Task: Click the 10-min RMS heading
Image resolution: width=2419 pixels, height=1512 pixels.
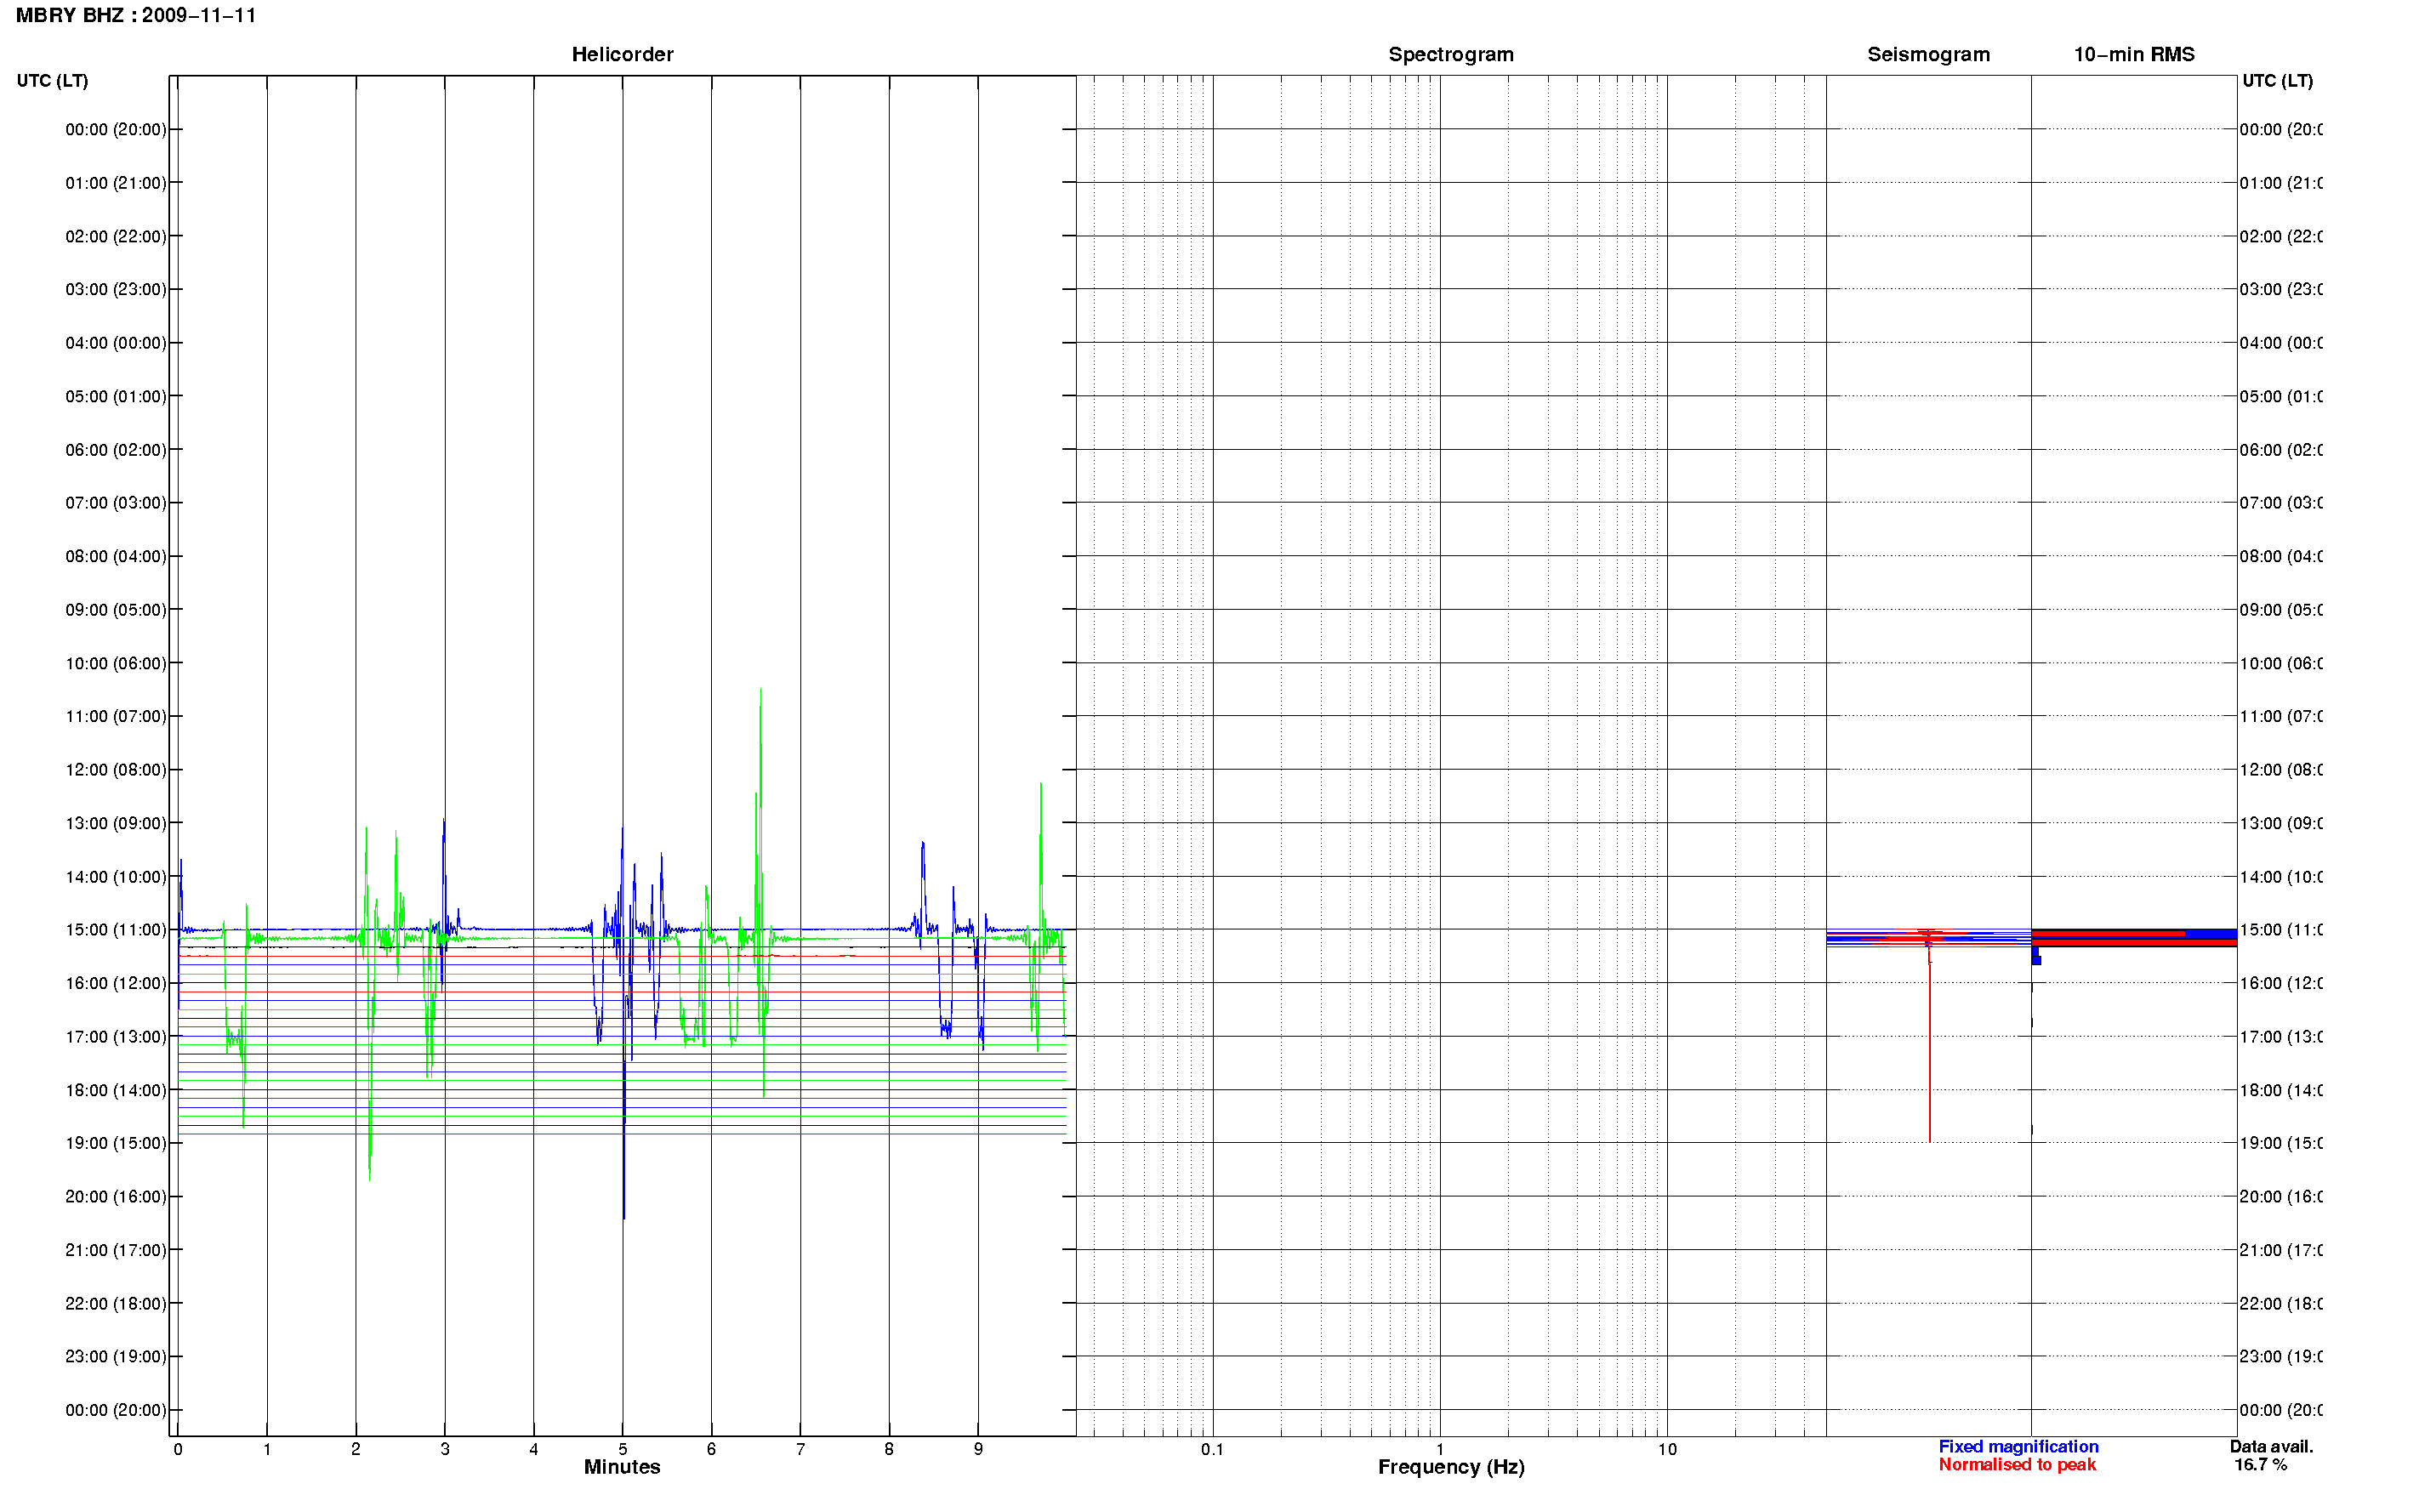Action: click(x=2133, y=54)
